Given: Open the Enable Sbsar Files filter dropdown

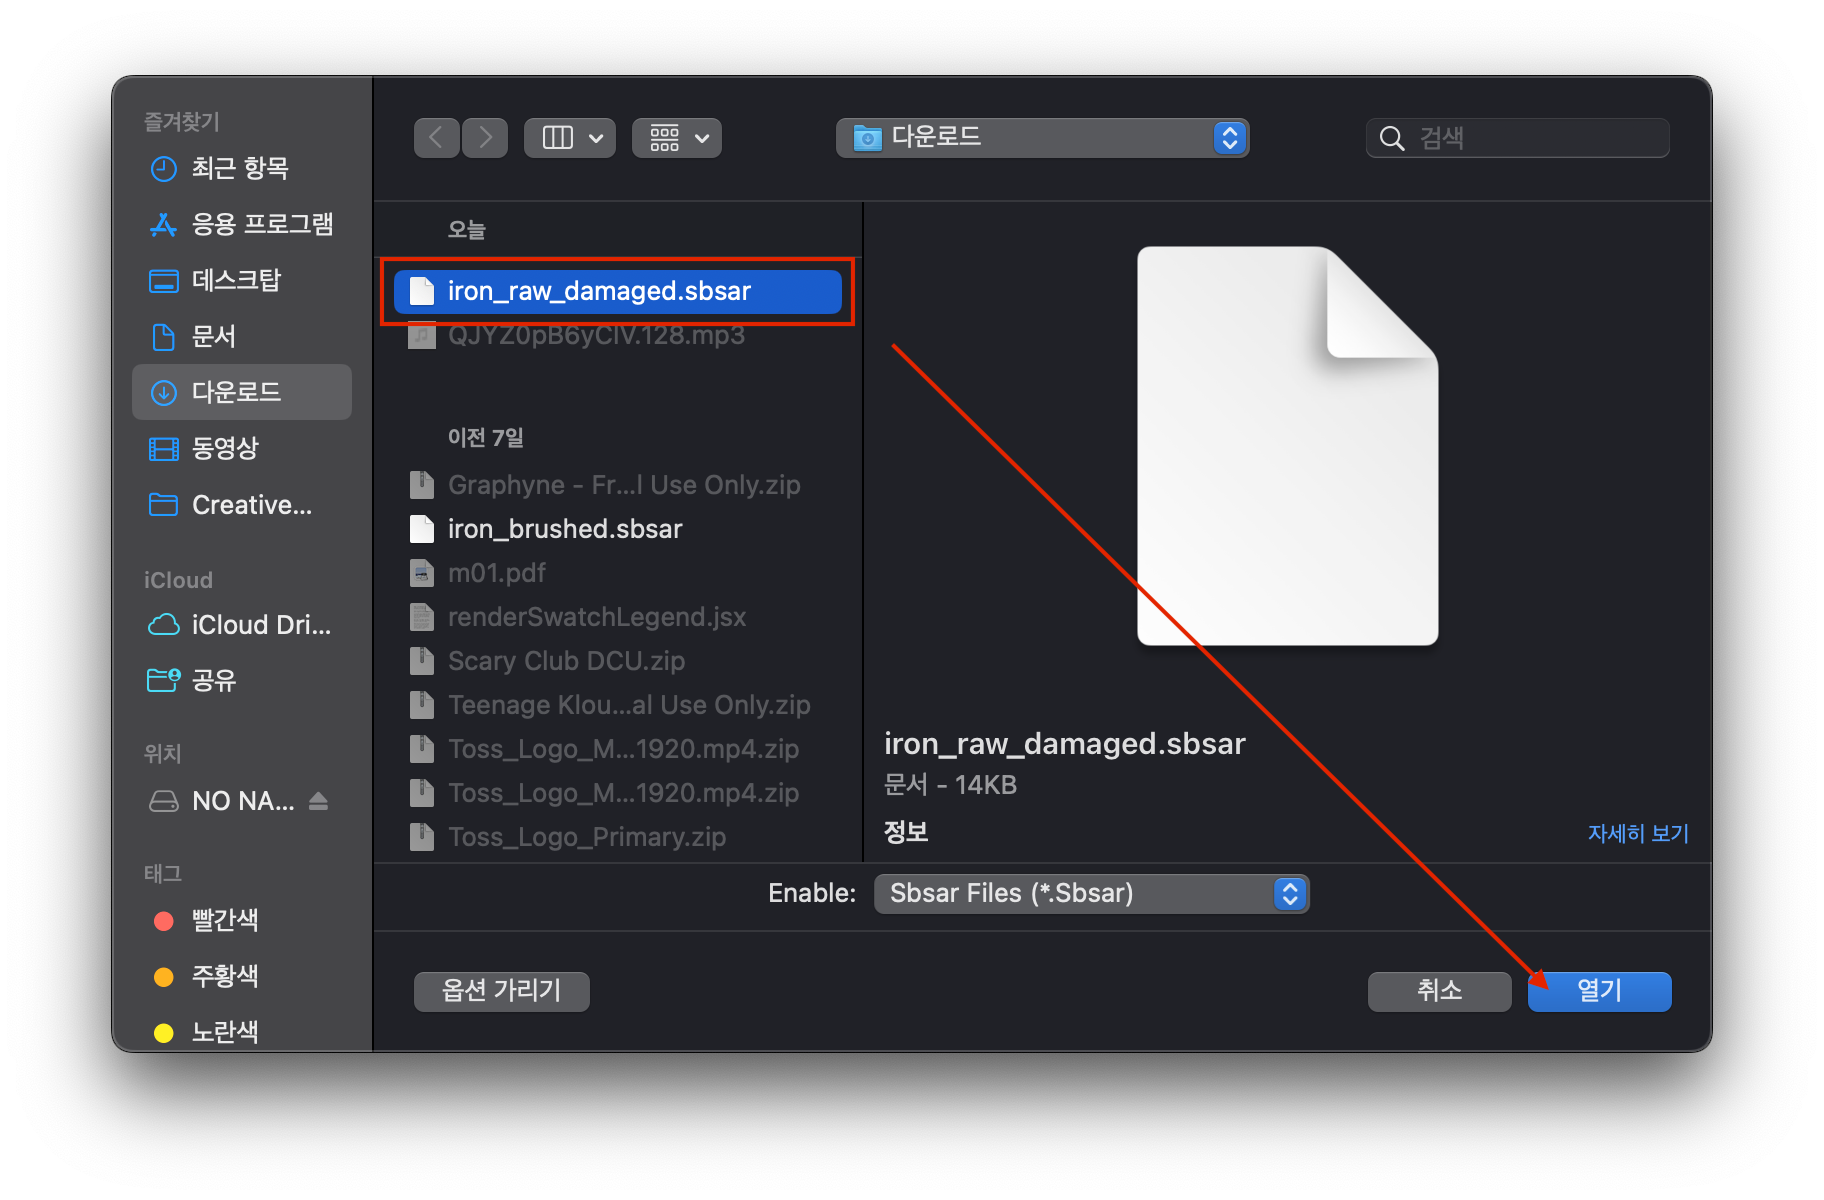Looking at the screenshot, I should [x=1091, y=893].
